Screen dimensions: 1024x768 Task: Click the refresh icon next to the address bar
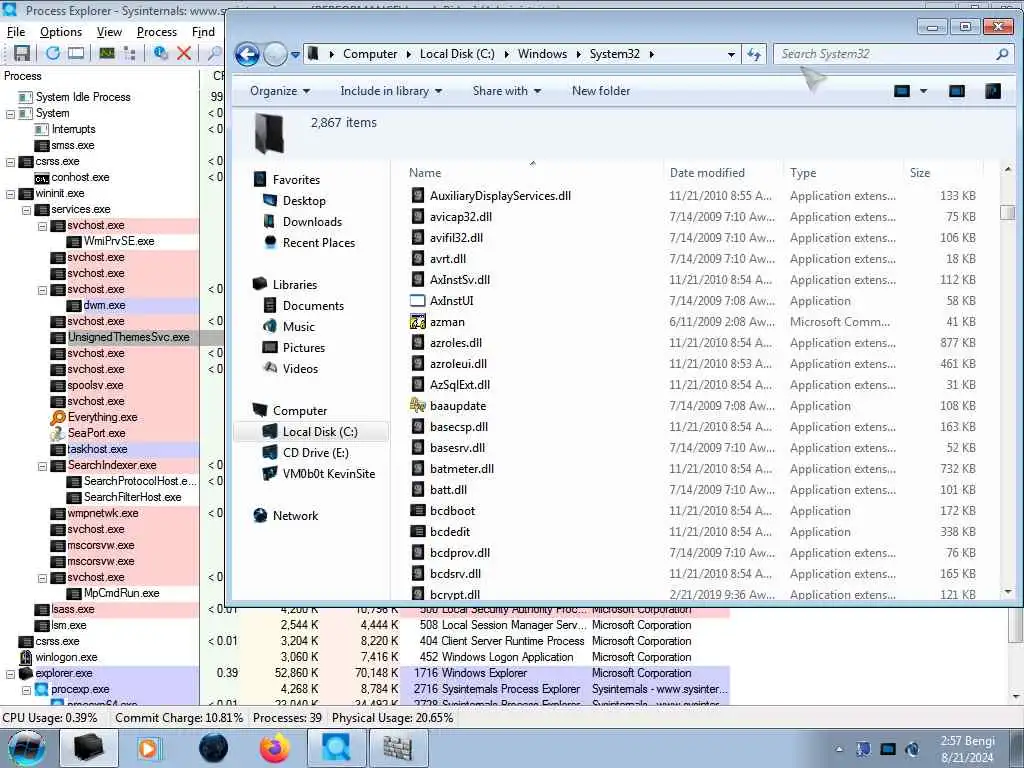[x=754, y=54]
